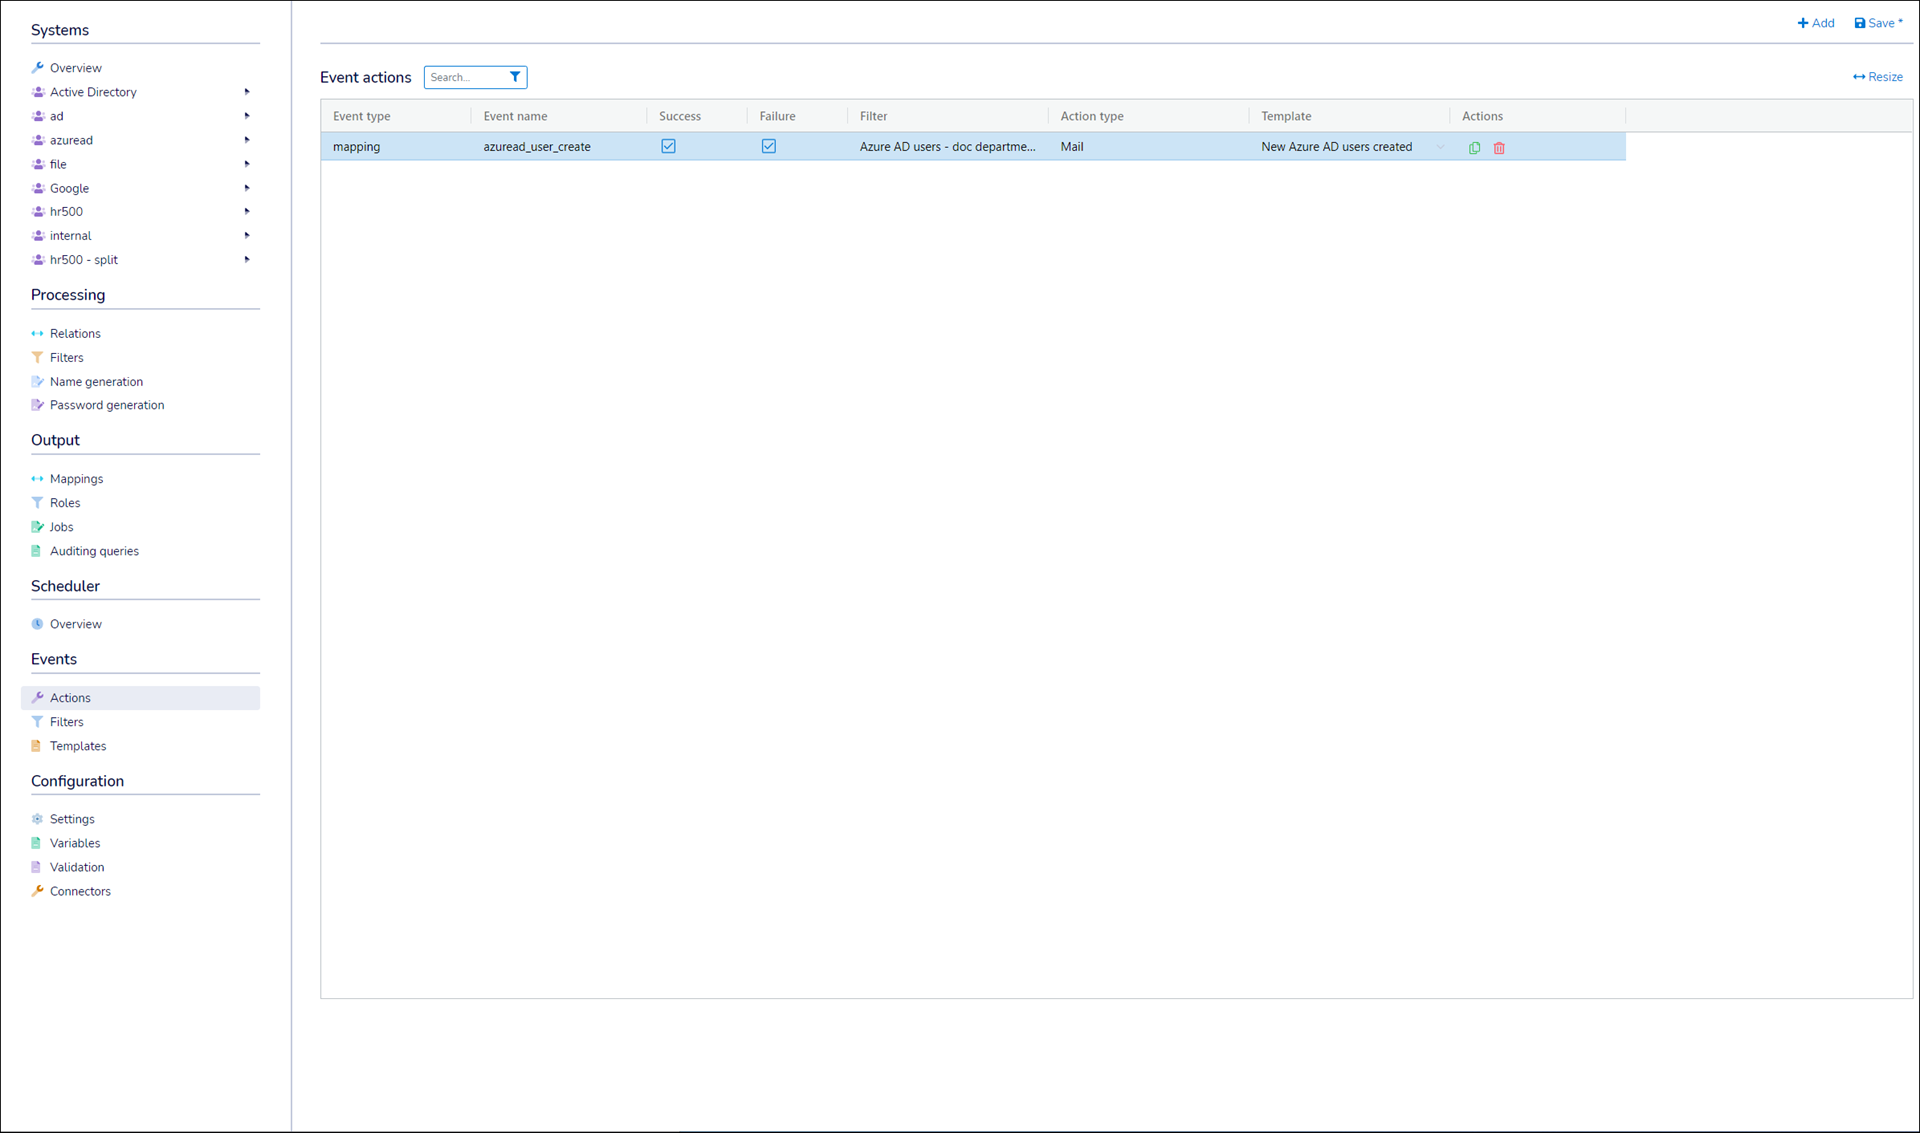Open Jobs in the Output section

[x=61, y=527]
